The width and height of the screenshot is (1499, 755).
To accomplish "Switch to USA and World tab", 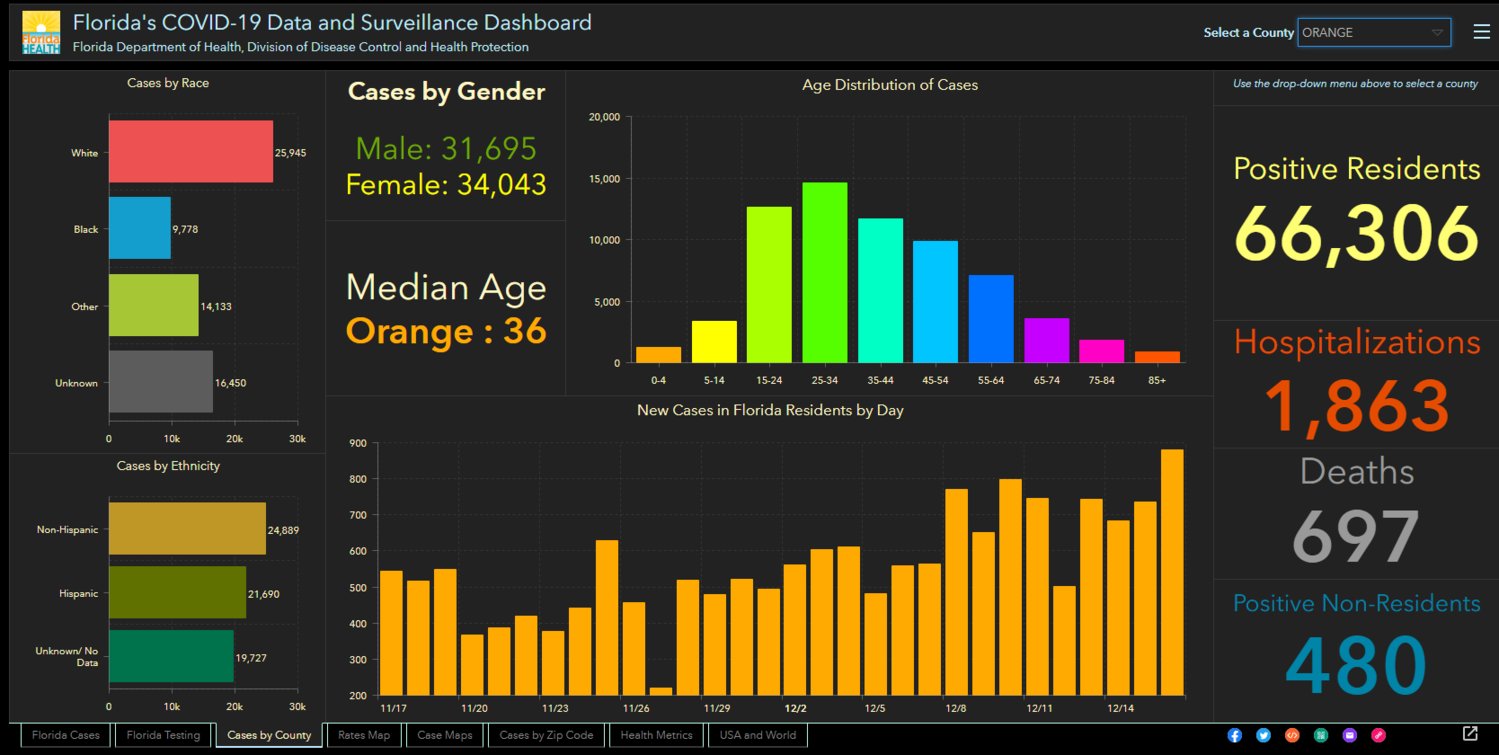I will tap(757, 735).
